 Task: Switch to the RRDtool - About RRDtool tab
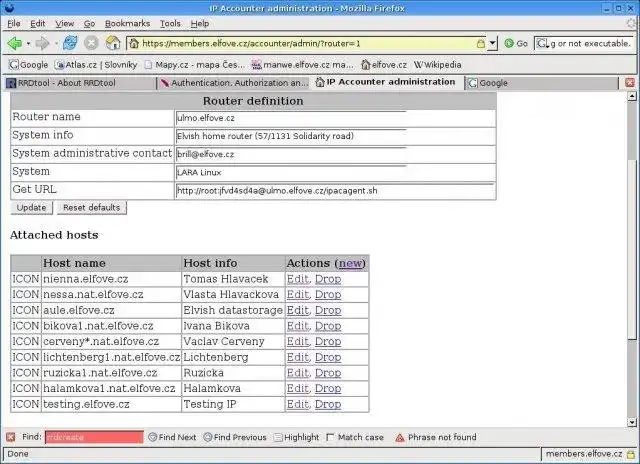[x=80, y=83]
